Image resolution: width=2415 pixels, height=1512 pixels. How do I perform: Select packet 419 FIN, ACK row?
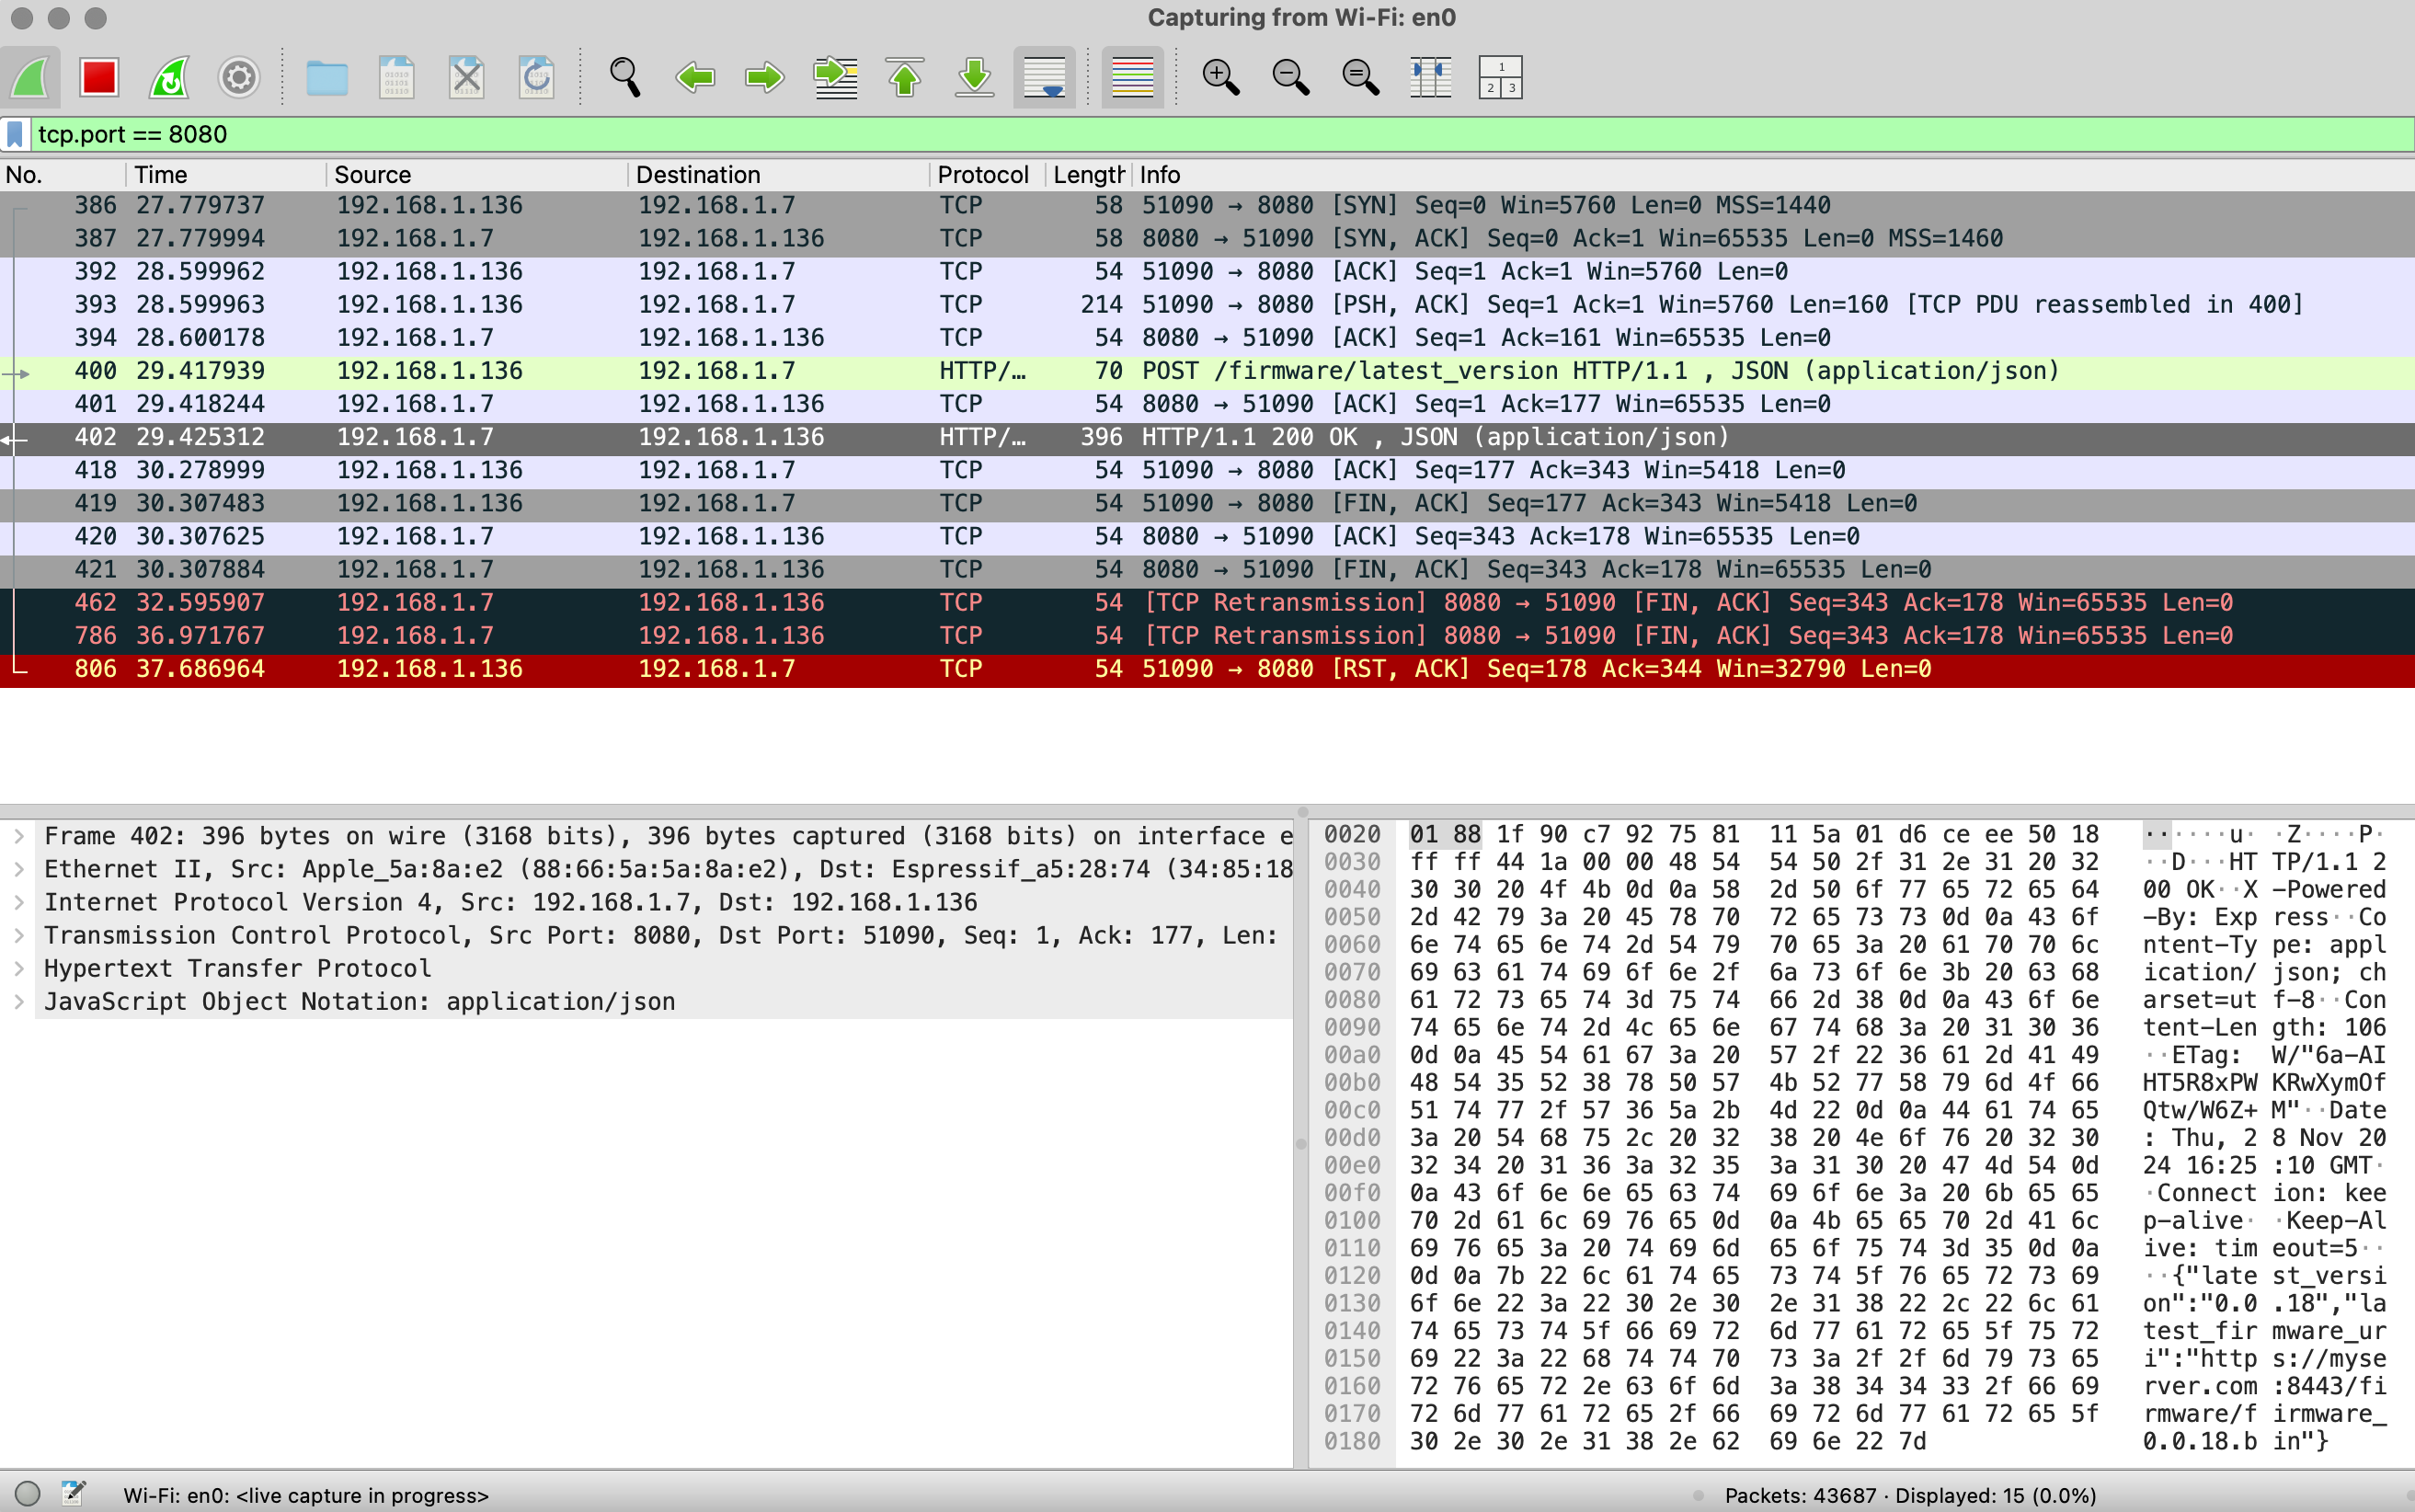click(x=1207, y=503)
